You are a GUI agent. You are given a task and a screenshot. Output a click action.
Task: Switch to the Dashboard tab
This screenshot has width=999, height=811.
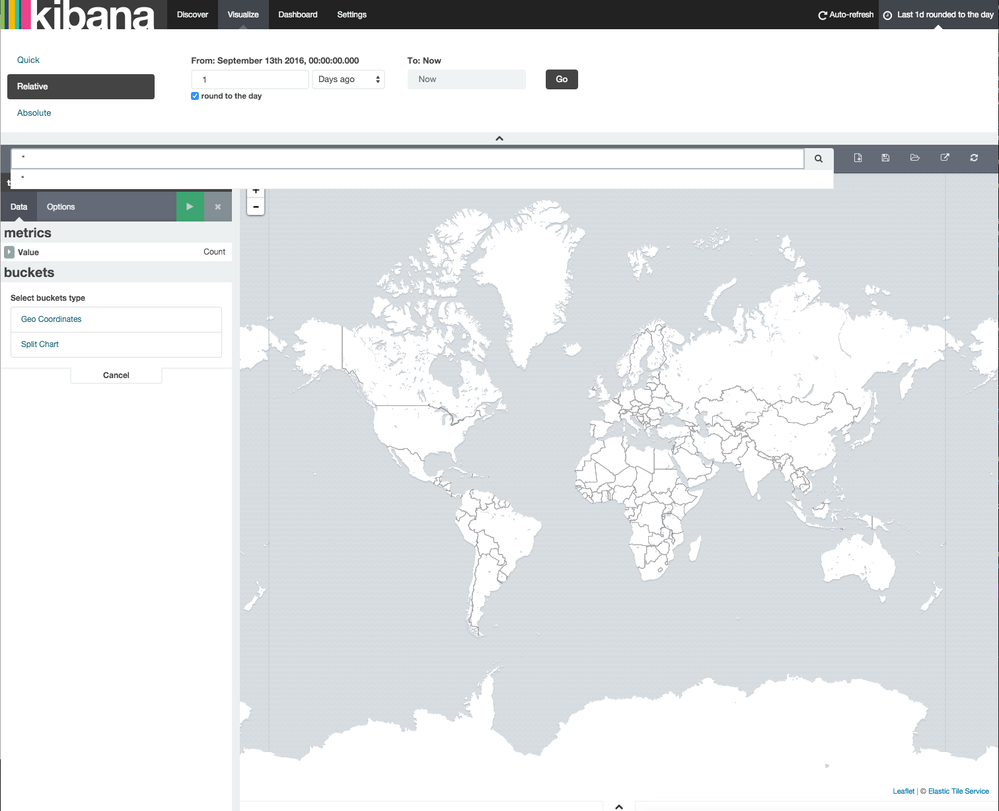[298, 14]
